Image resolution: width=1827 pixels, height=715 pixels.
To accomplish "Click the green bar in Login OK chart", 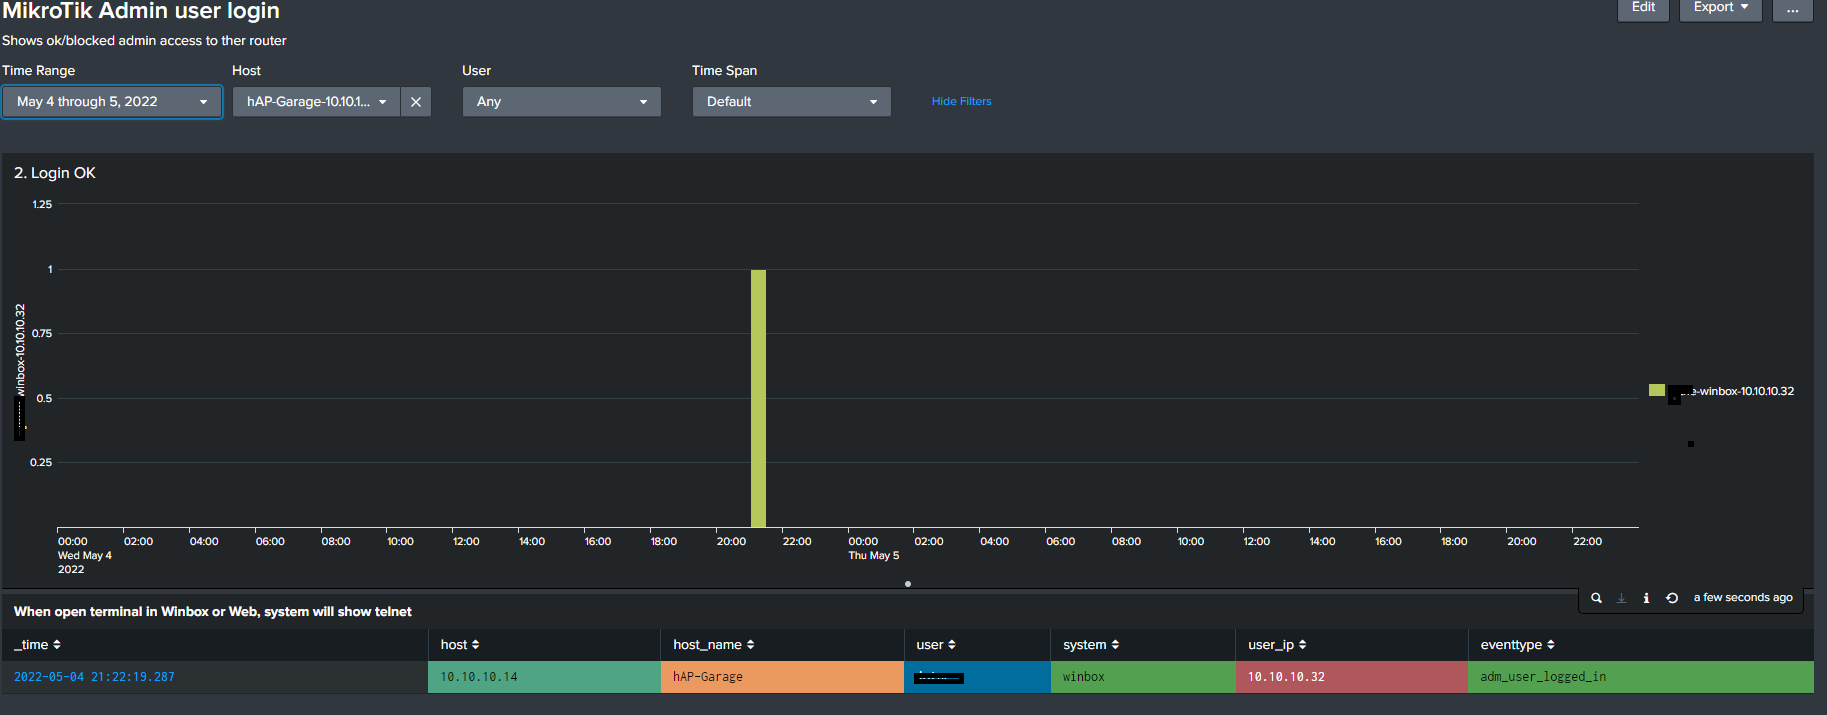I will [x=758, y=398].
